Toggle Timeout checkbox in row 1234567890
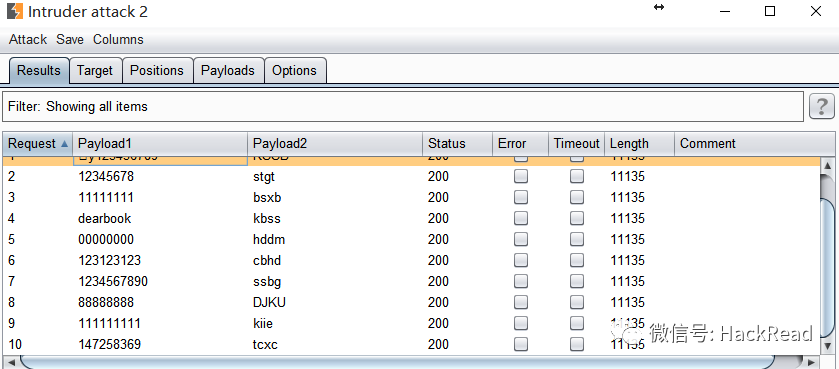Viewport: 839px width, 369px height. click(x=577, y=281)
